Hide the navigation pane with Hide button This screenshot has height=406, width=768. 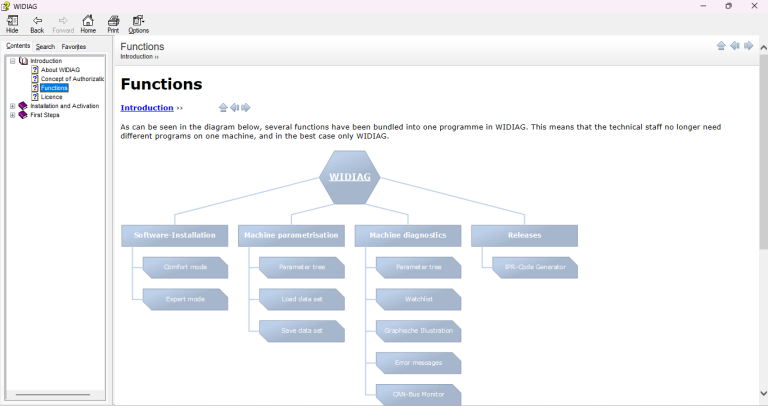click(x=12, y=24)
